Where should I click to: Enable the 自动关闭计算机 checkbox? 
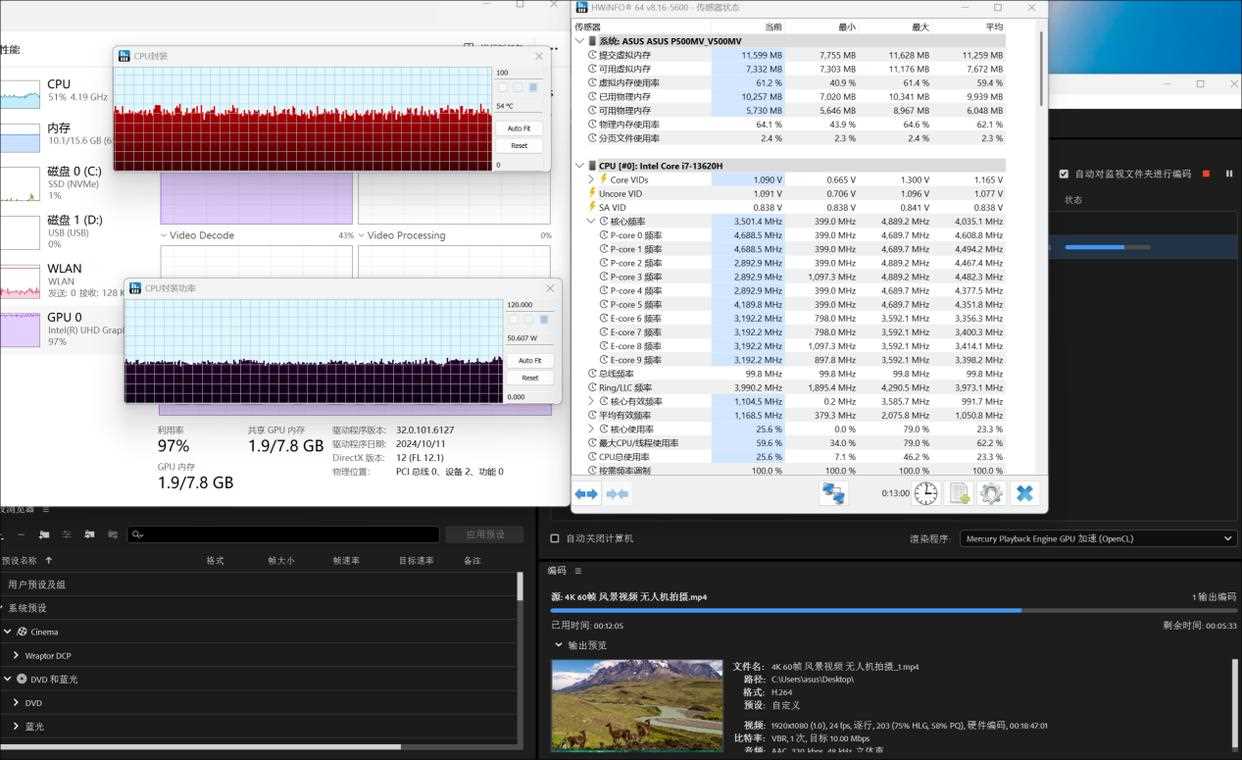555,538
